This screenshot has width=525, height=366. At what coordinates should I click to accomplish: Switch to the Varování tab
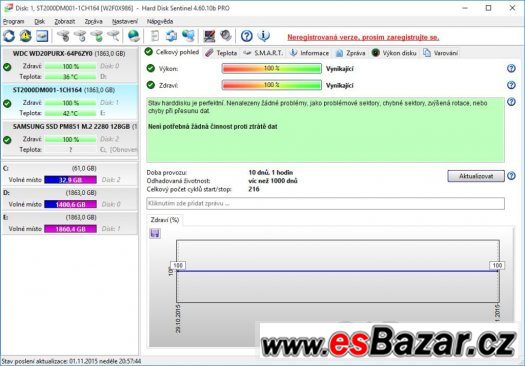[x=441, y=53]
